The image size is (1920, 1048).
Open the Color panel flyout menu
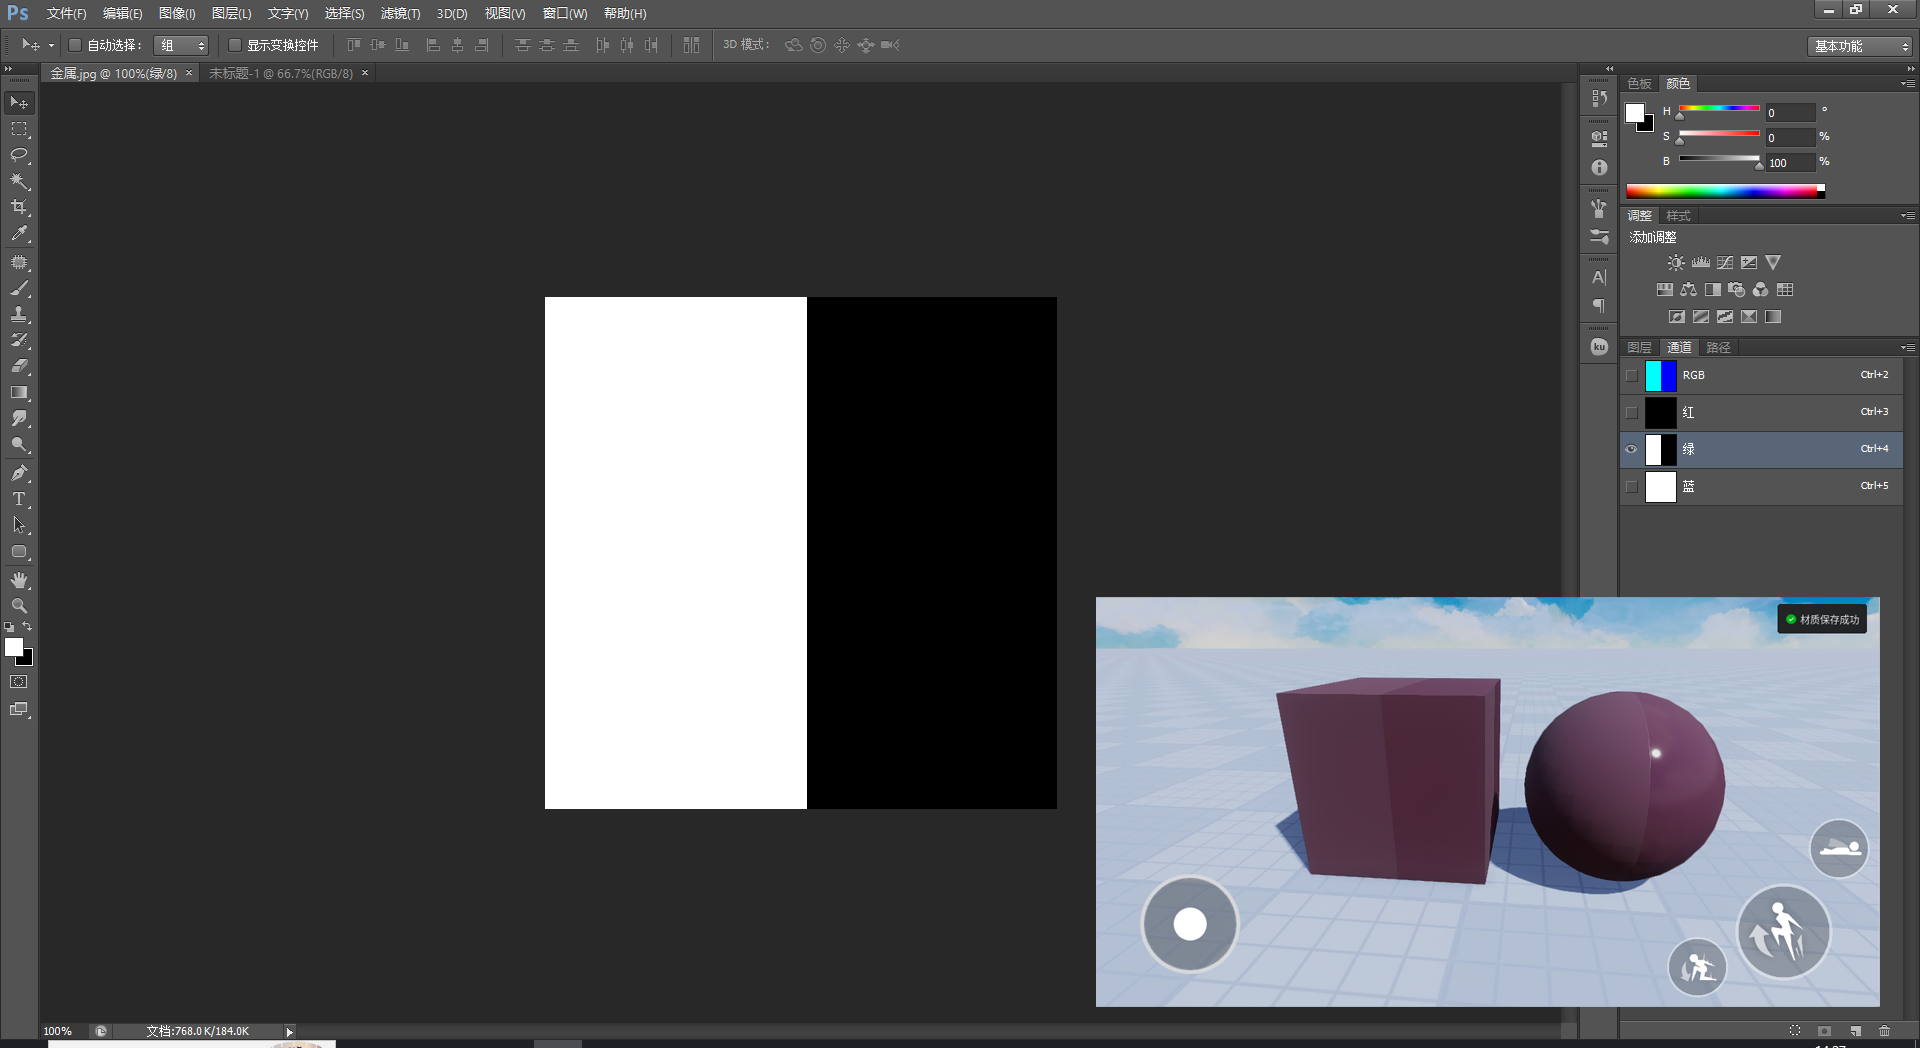[x=1908, y=84]
